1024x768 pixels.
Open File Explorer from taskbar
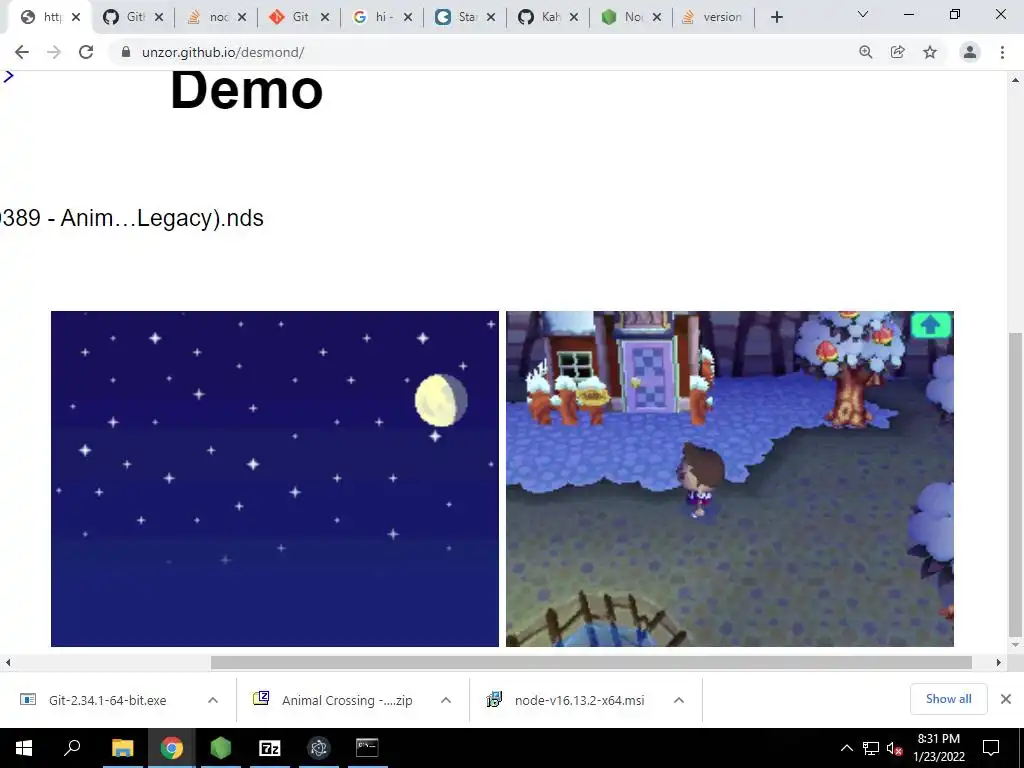[x=122, y=748]
